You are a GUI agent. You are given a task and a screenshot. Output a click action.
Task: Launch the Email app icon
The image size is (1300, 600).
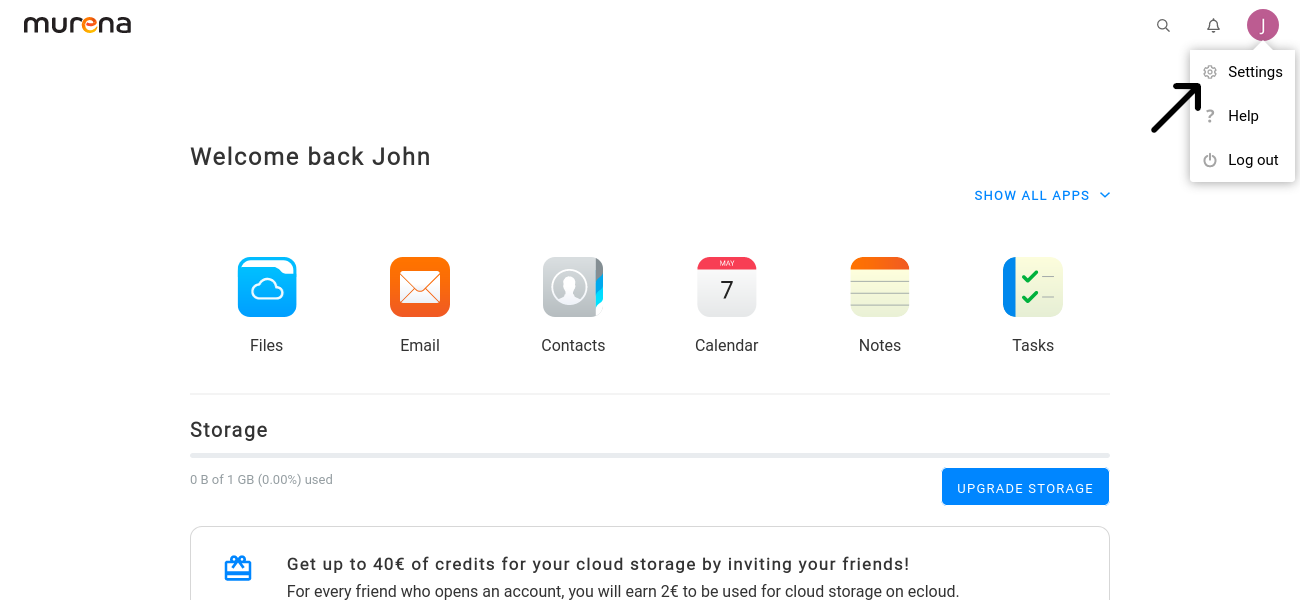(420, 287)
